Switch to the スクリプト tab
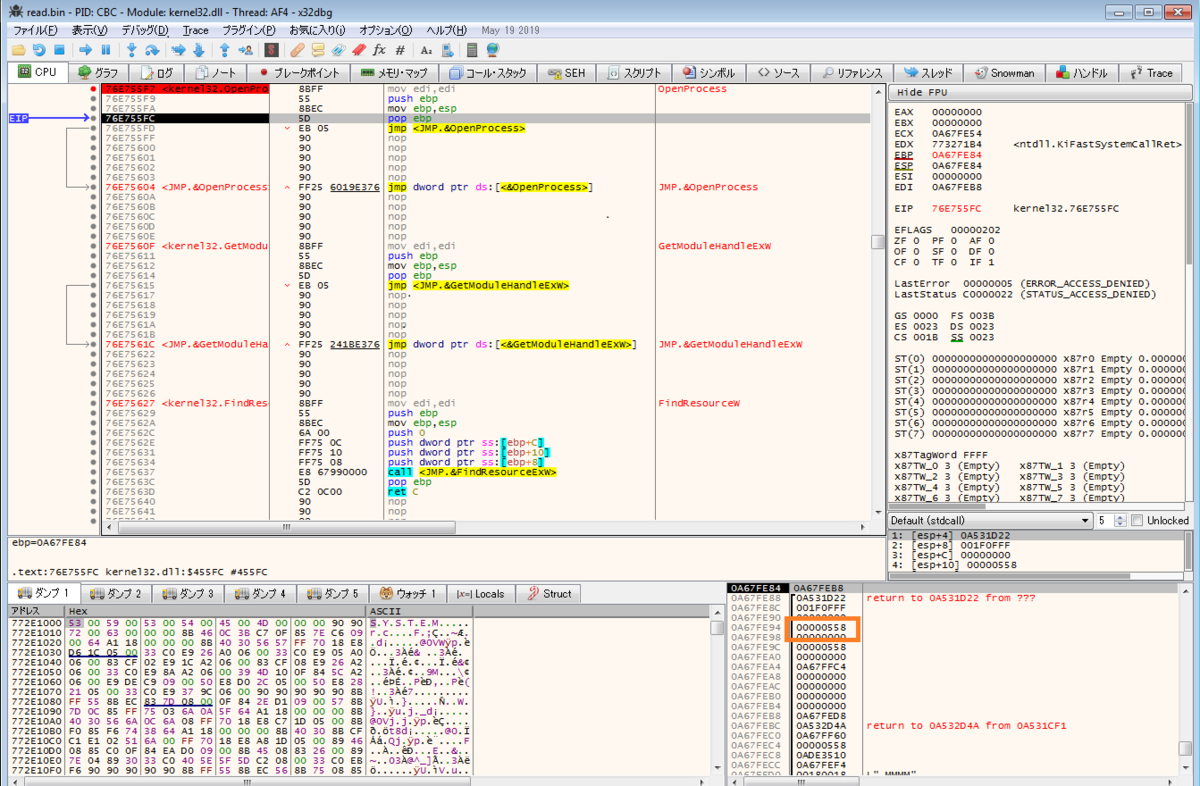The width and height of the screenshot is (1200, 786). tap(634, 73)
